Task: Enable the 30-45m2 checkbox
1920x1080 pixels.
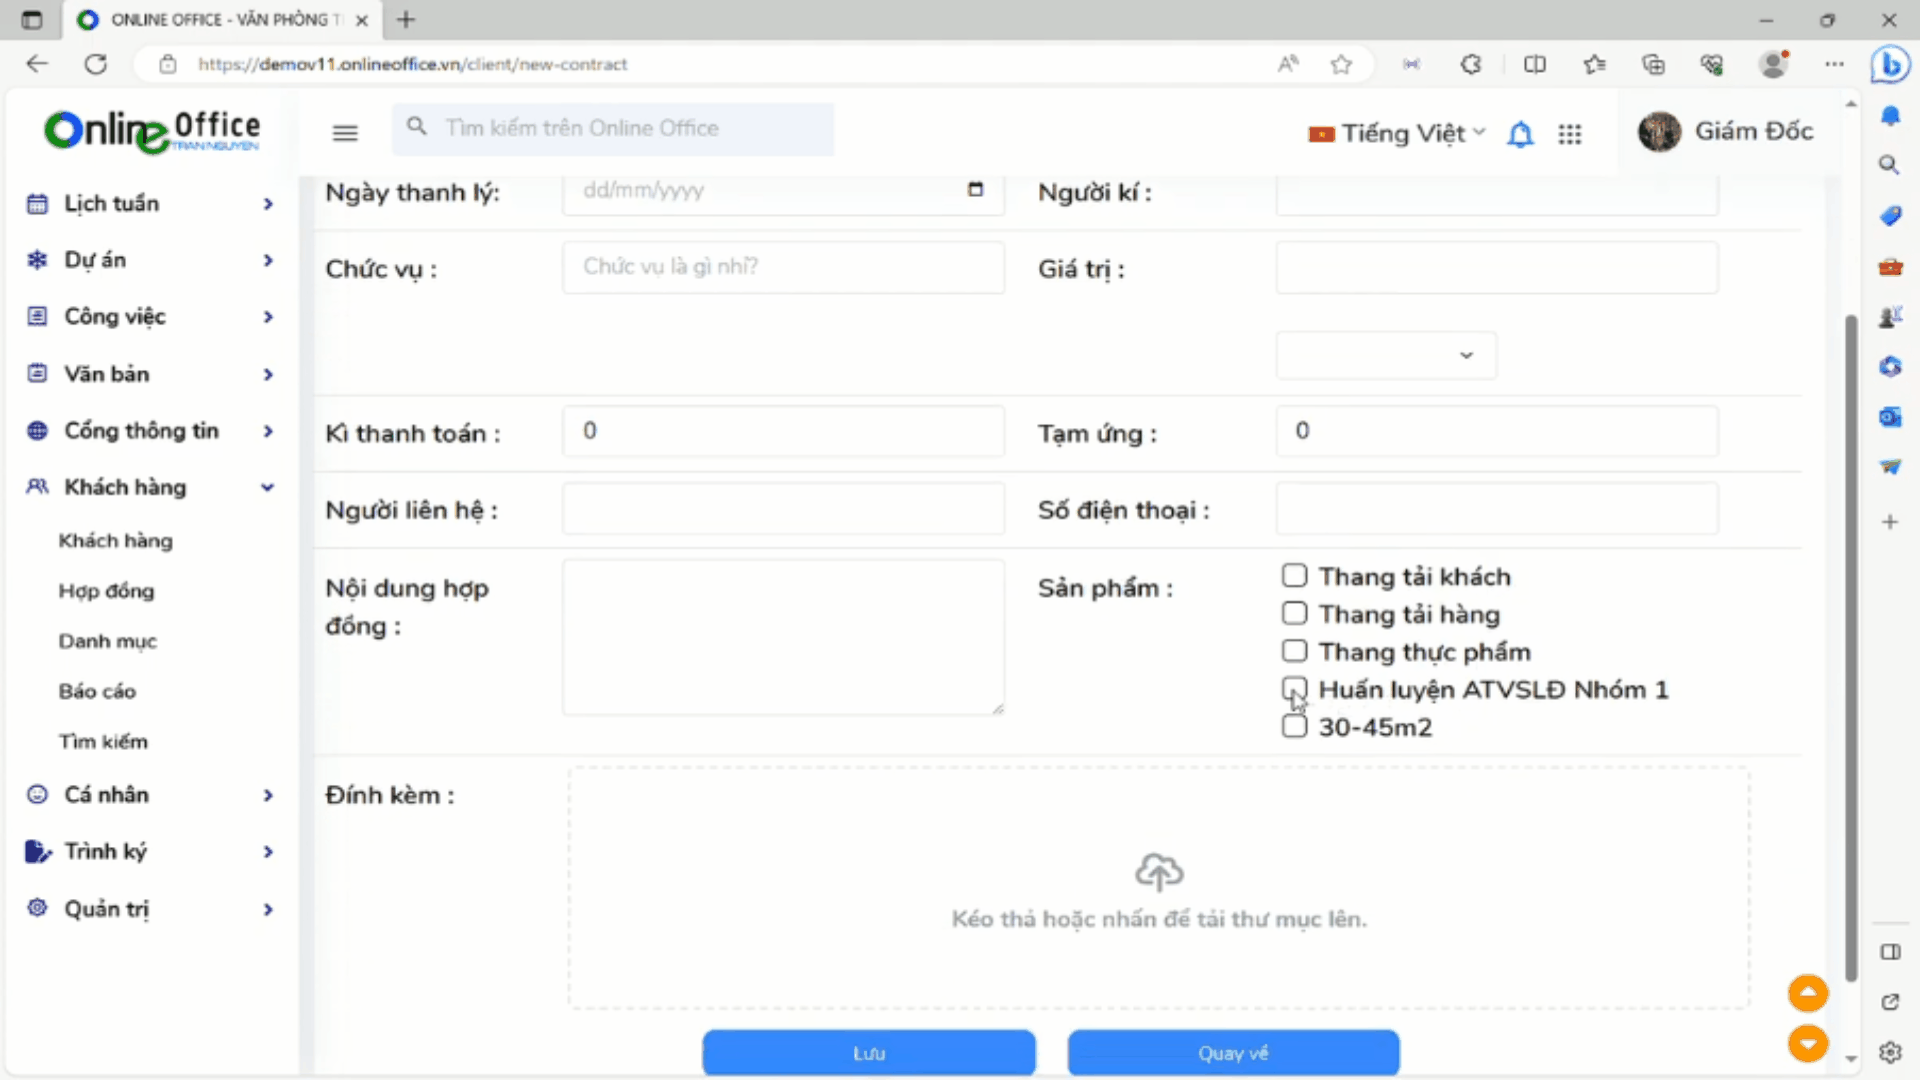Action: pos(1294,727)
